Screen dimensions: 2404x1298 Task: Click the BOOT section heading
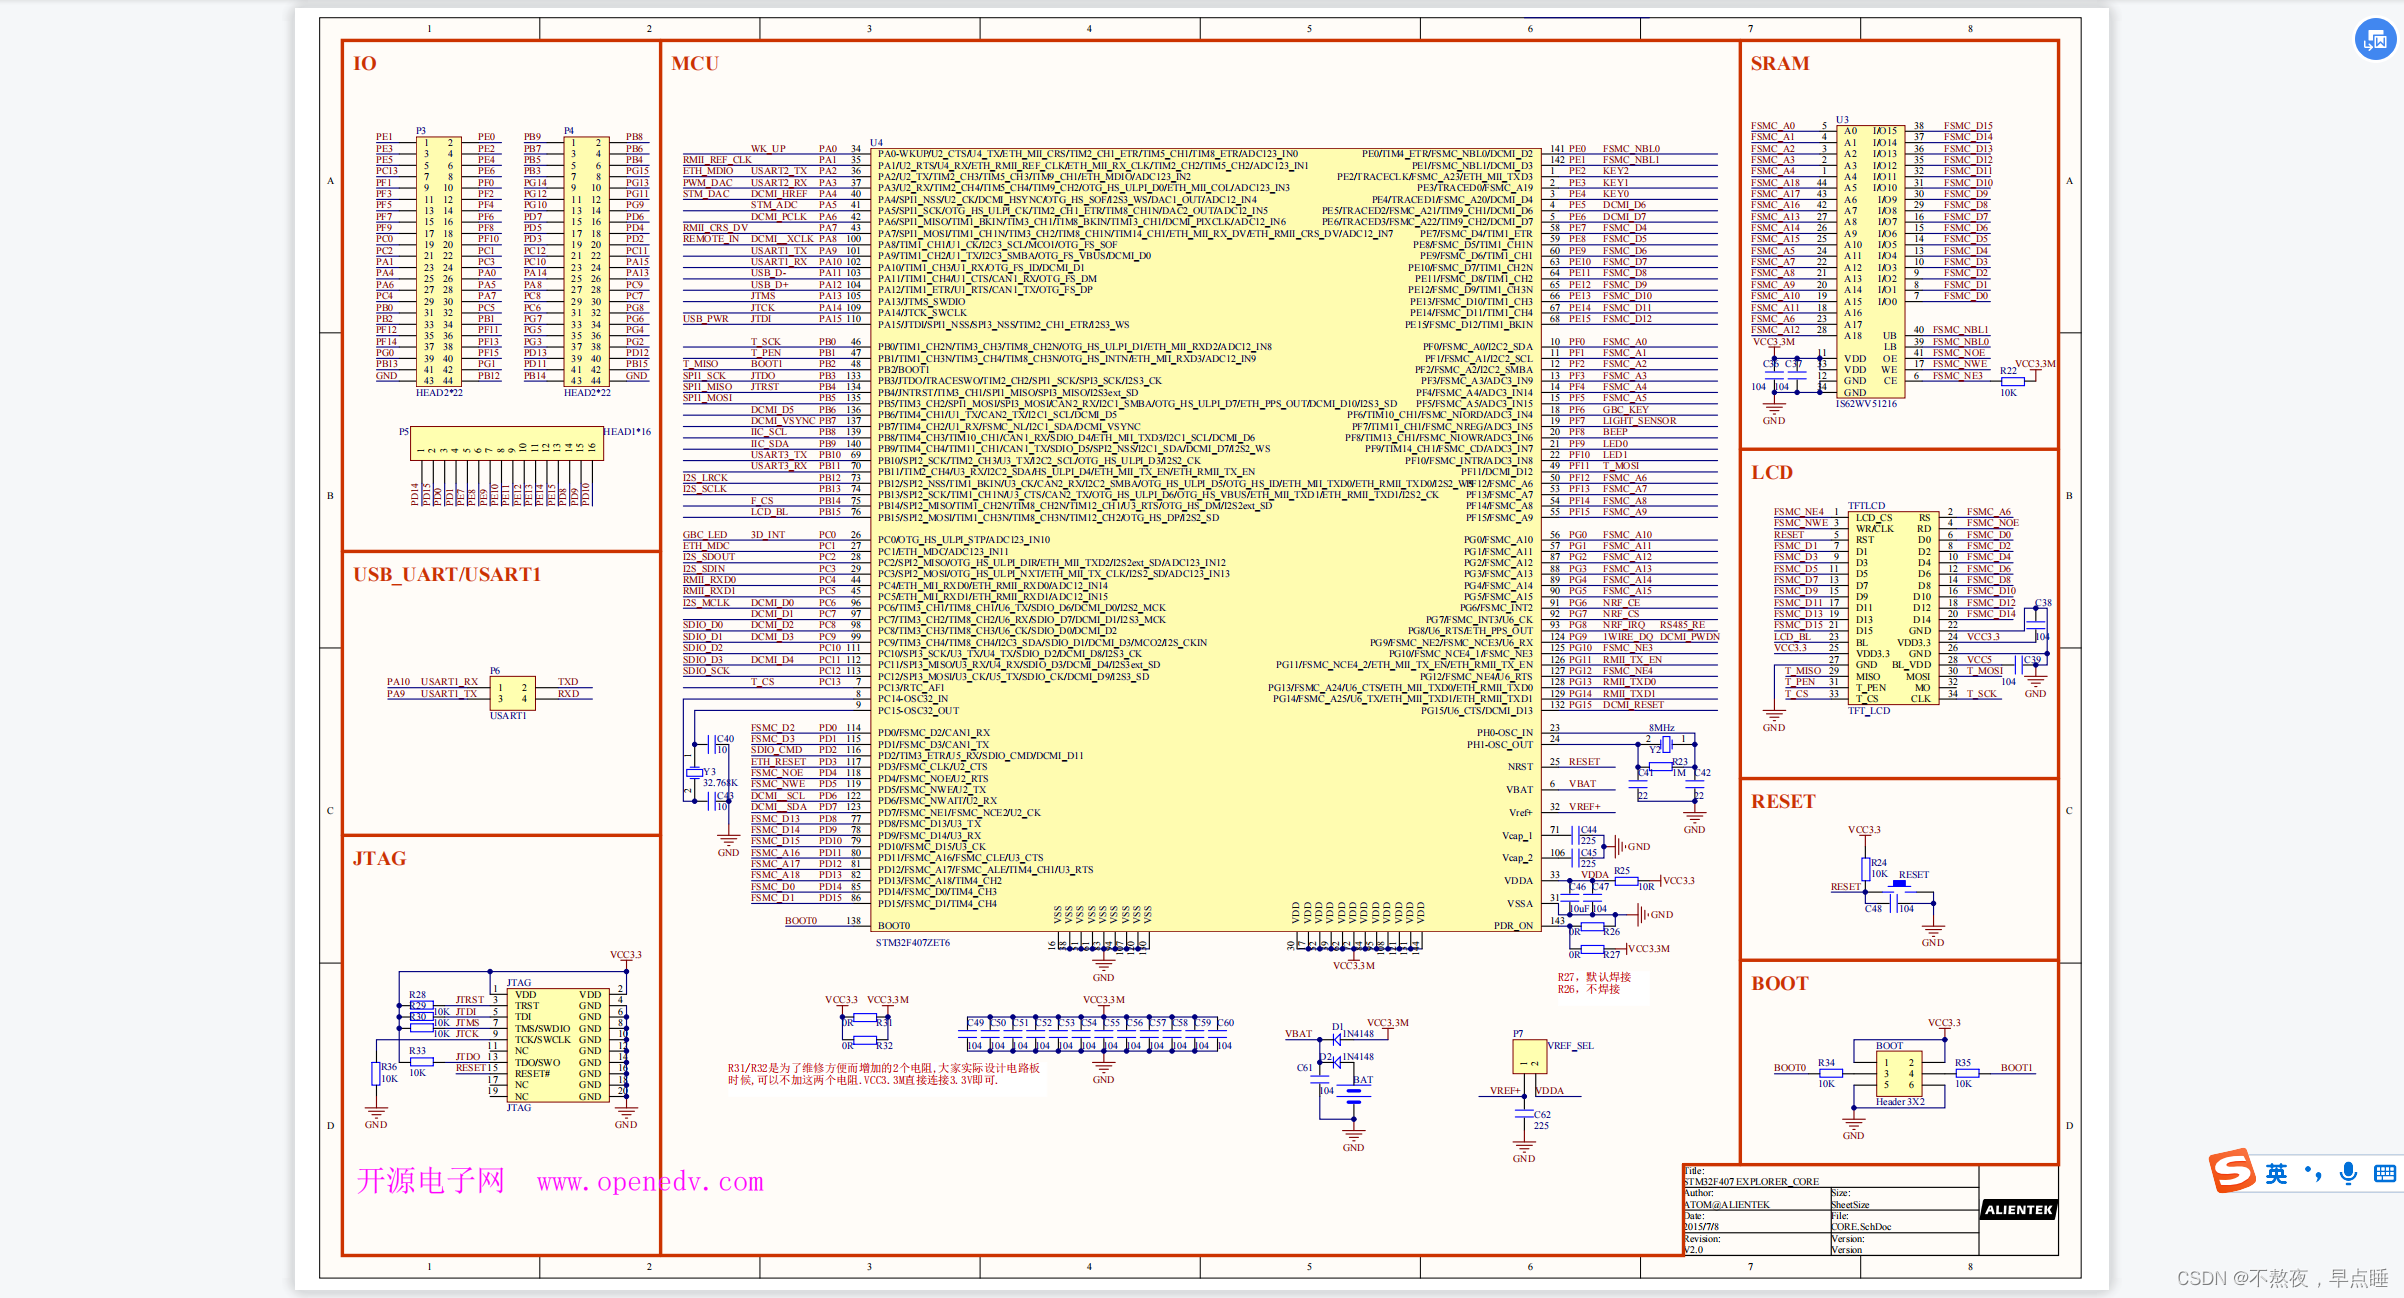point(1779,983)
